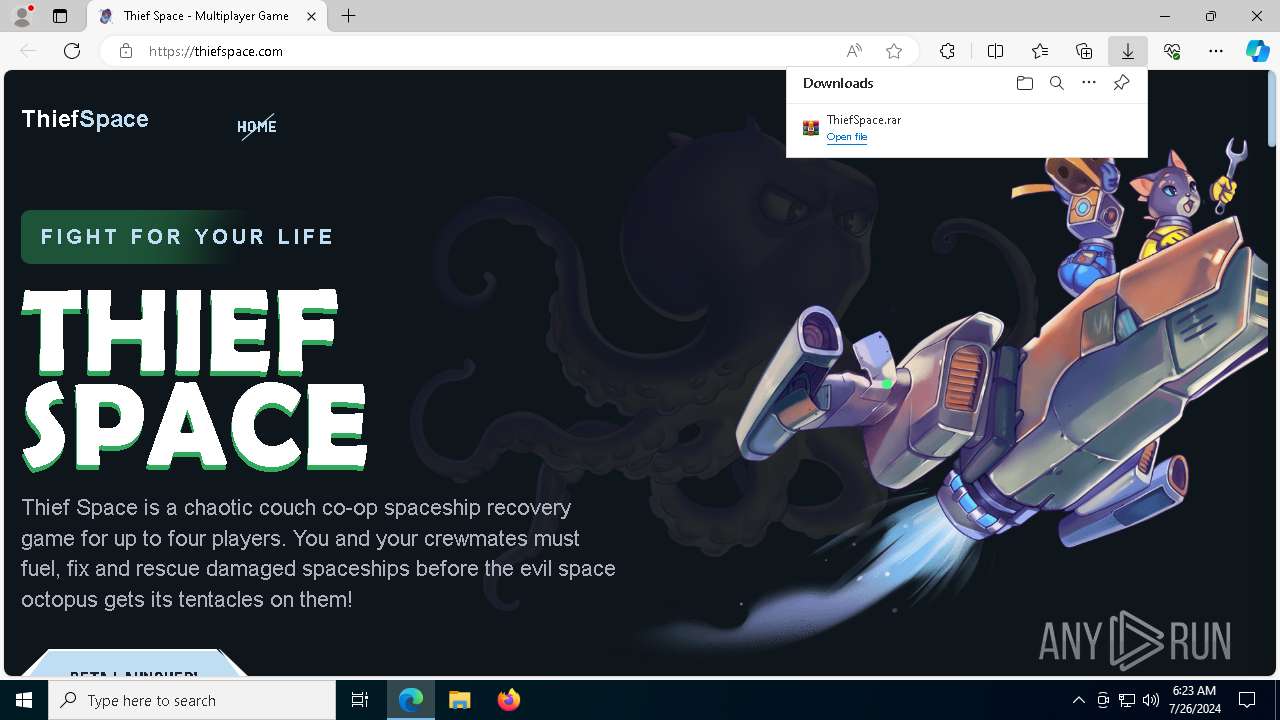Image resolution: width=1280 pixels, height=720 pixels.
Task: Search downloads in the Downloads panel
Action: (1057, 83)
